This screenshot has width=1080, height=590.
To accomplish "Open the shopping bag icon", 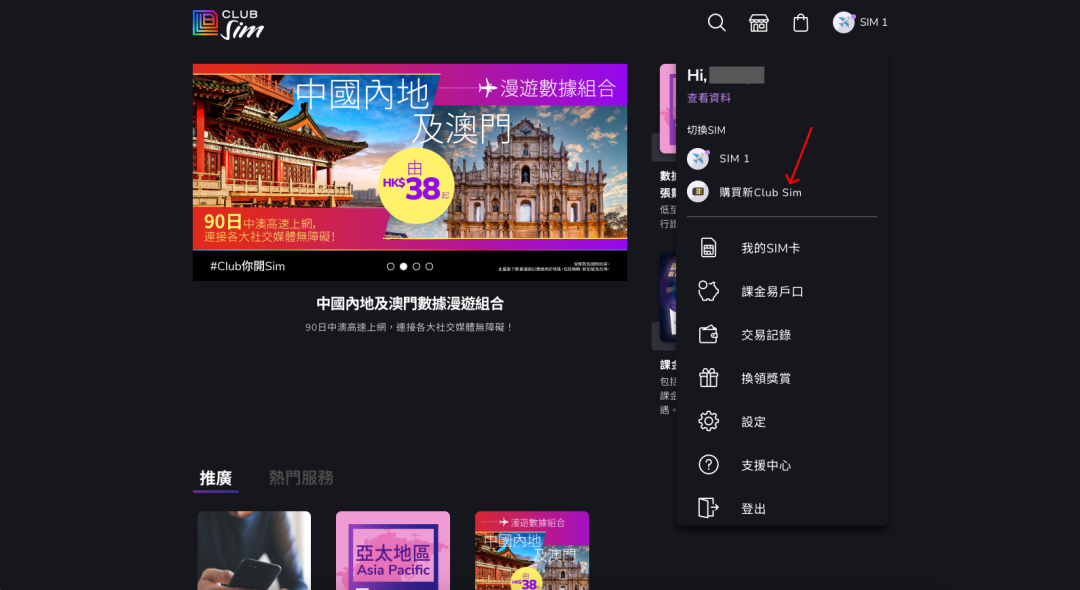I will click(800, 22).
